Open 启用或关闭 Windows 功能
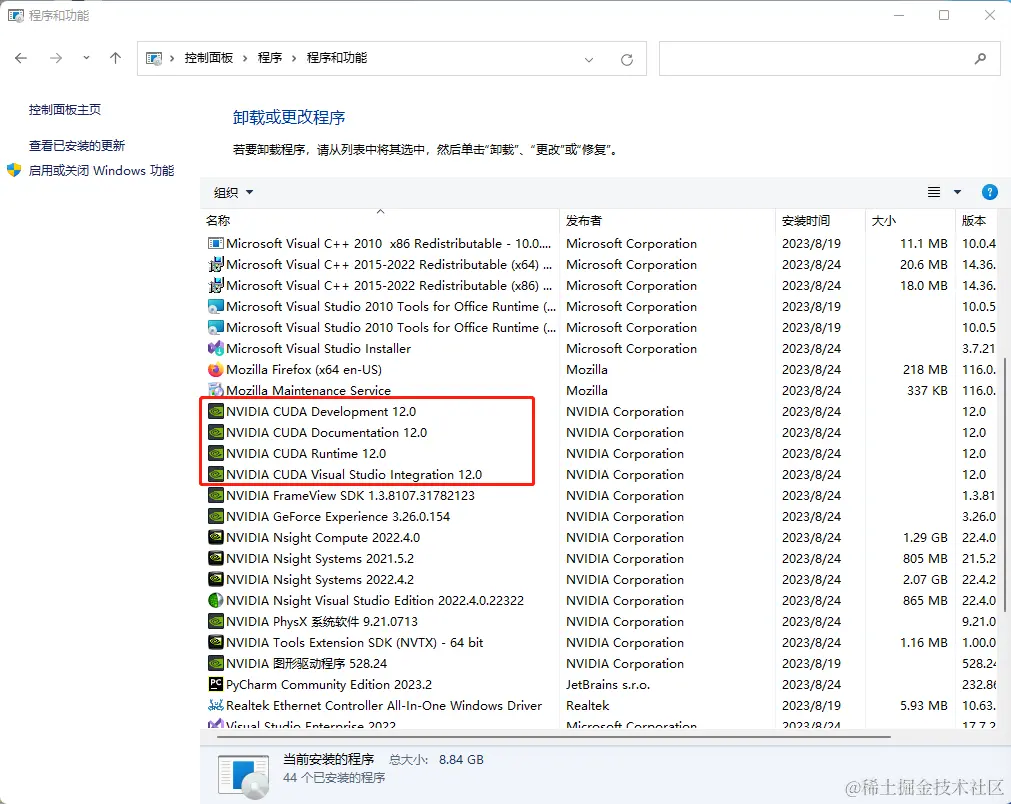The image size is (1011, 804). [100, 170]
